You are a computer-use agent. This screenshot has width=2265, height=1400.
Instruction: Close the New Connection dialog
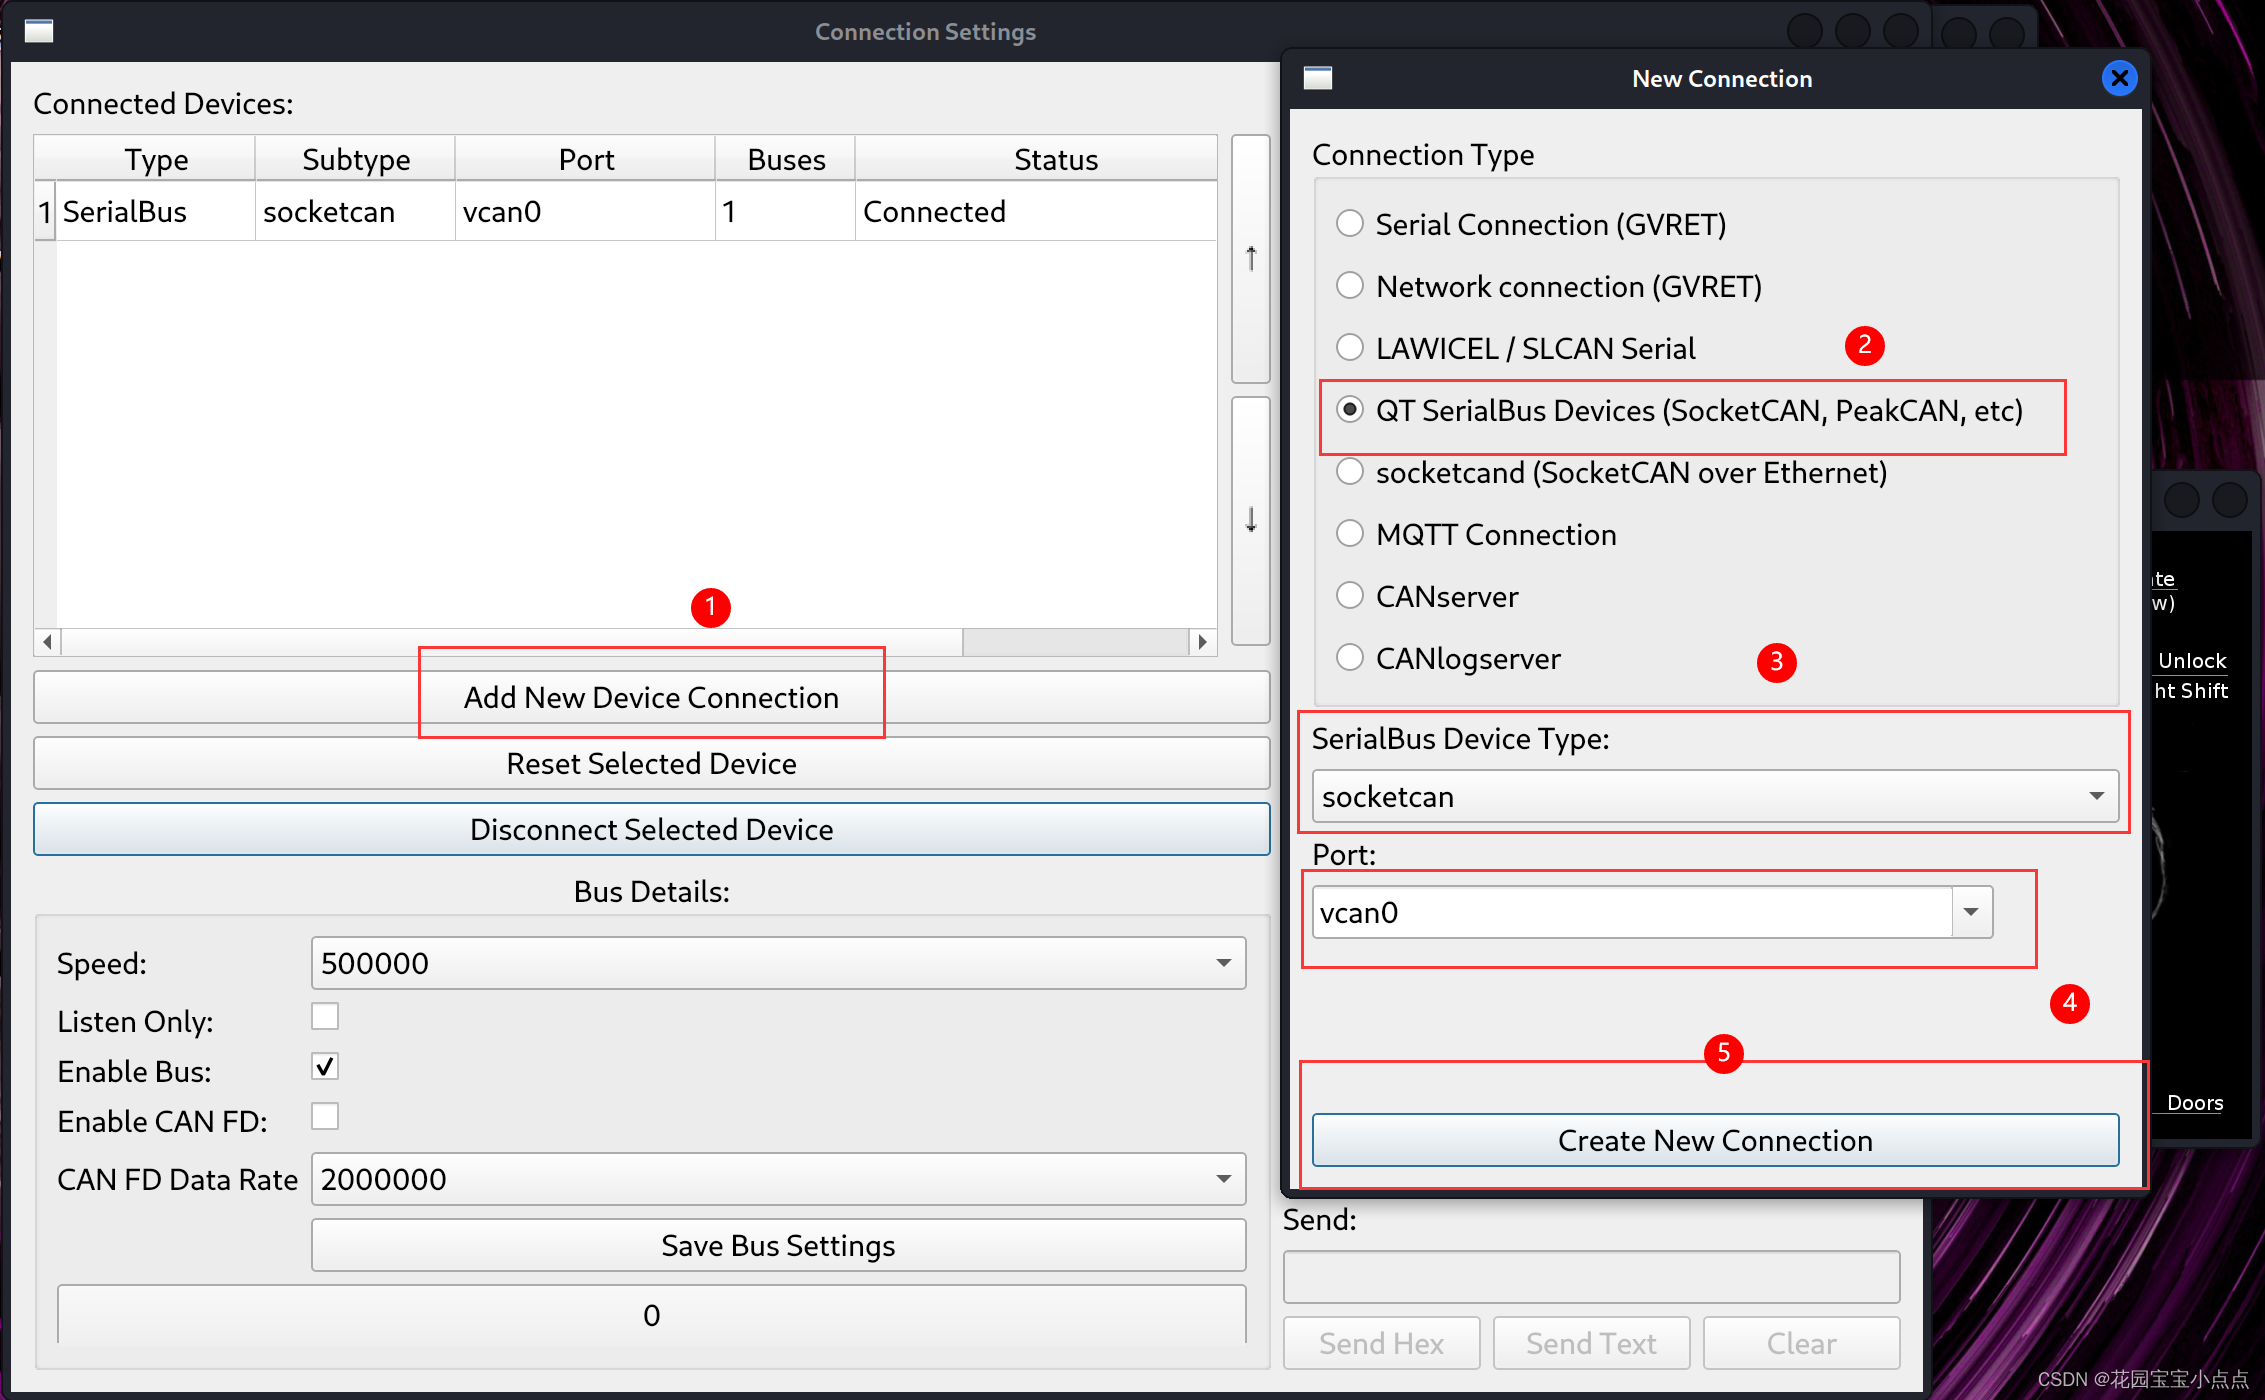2119,78
